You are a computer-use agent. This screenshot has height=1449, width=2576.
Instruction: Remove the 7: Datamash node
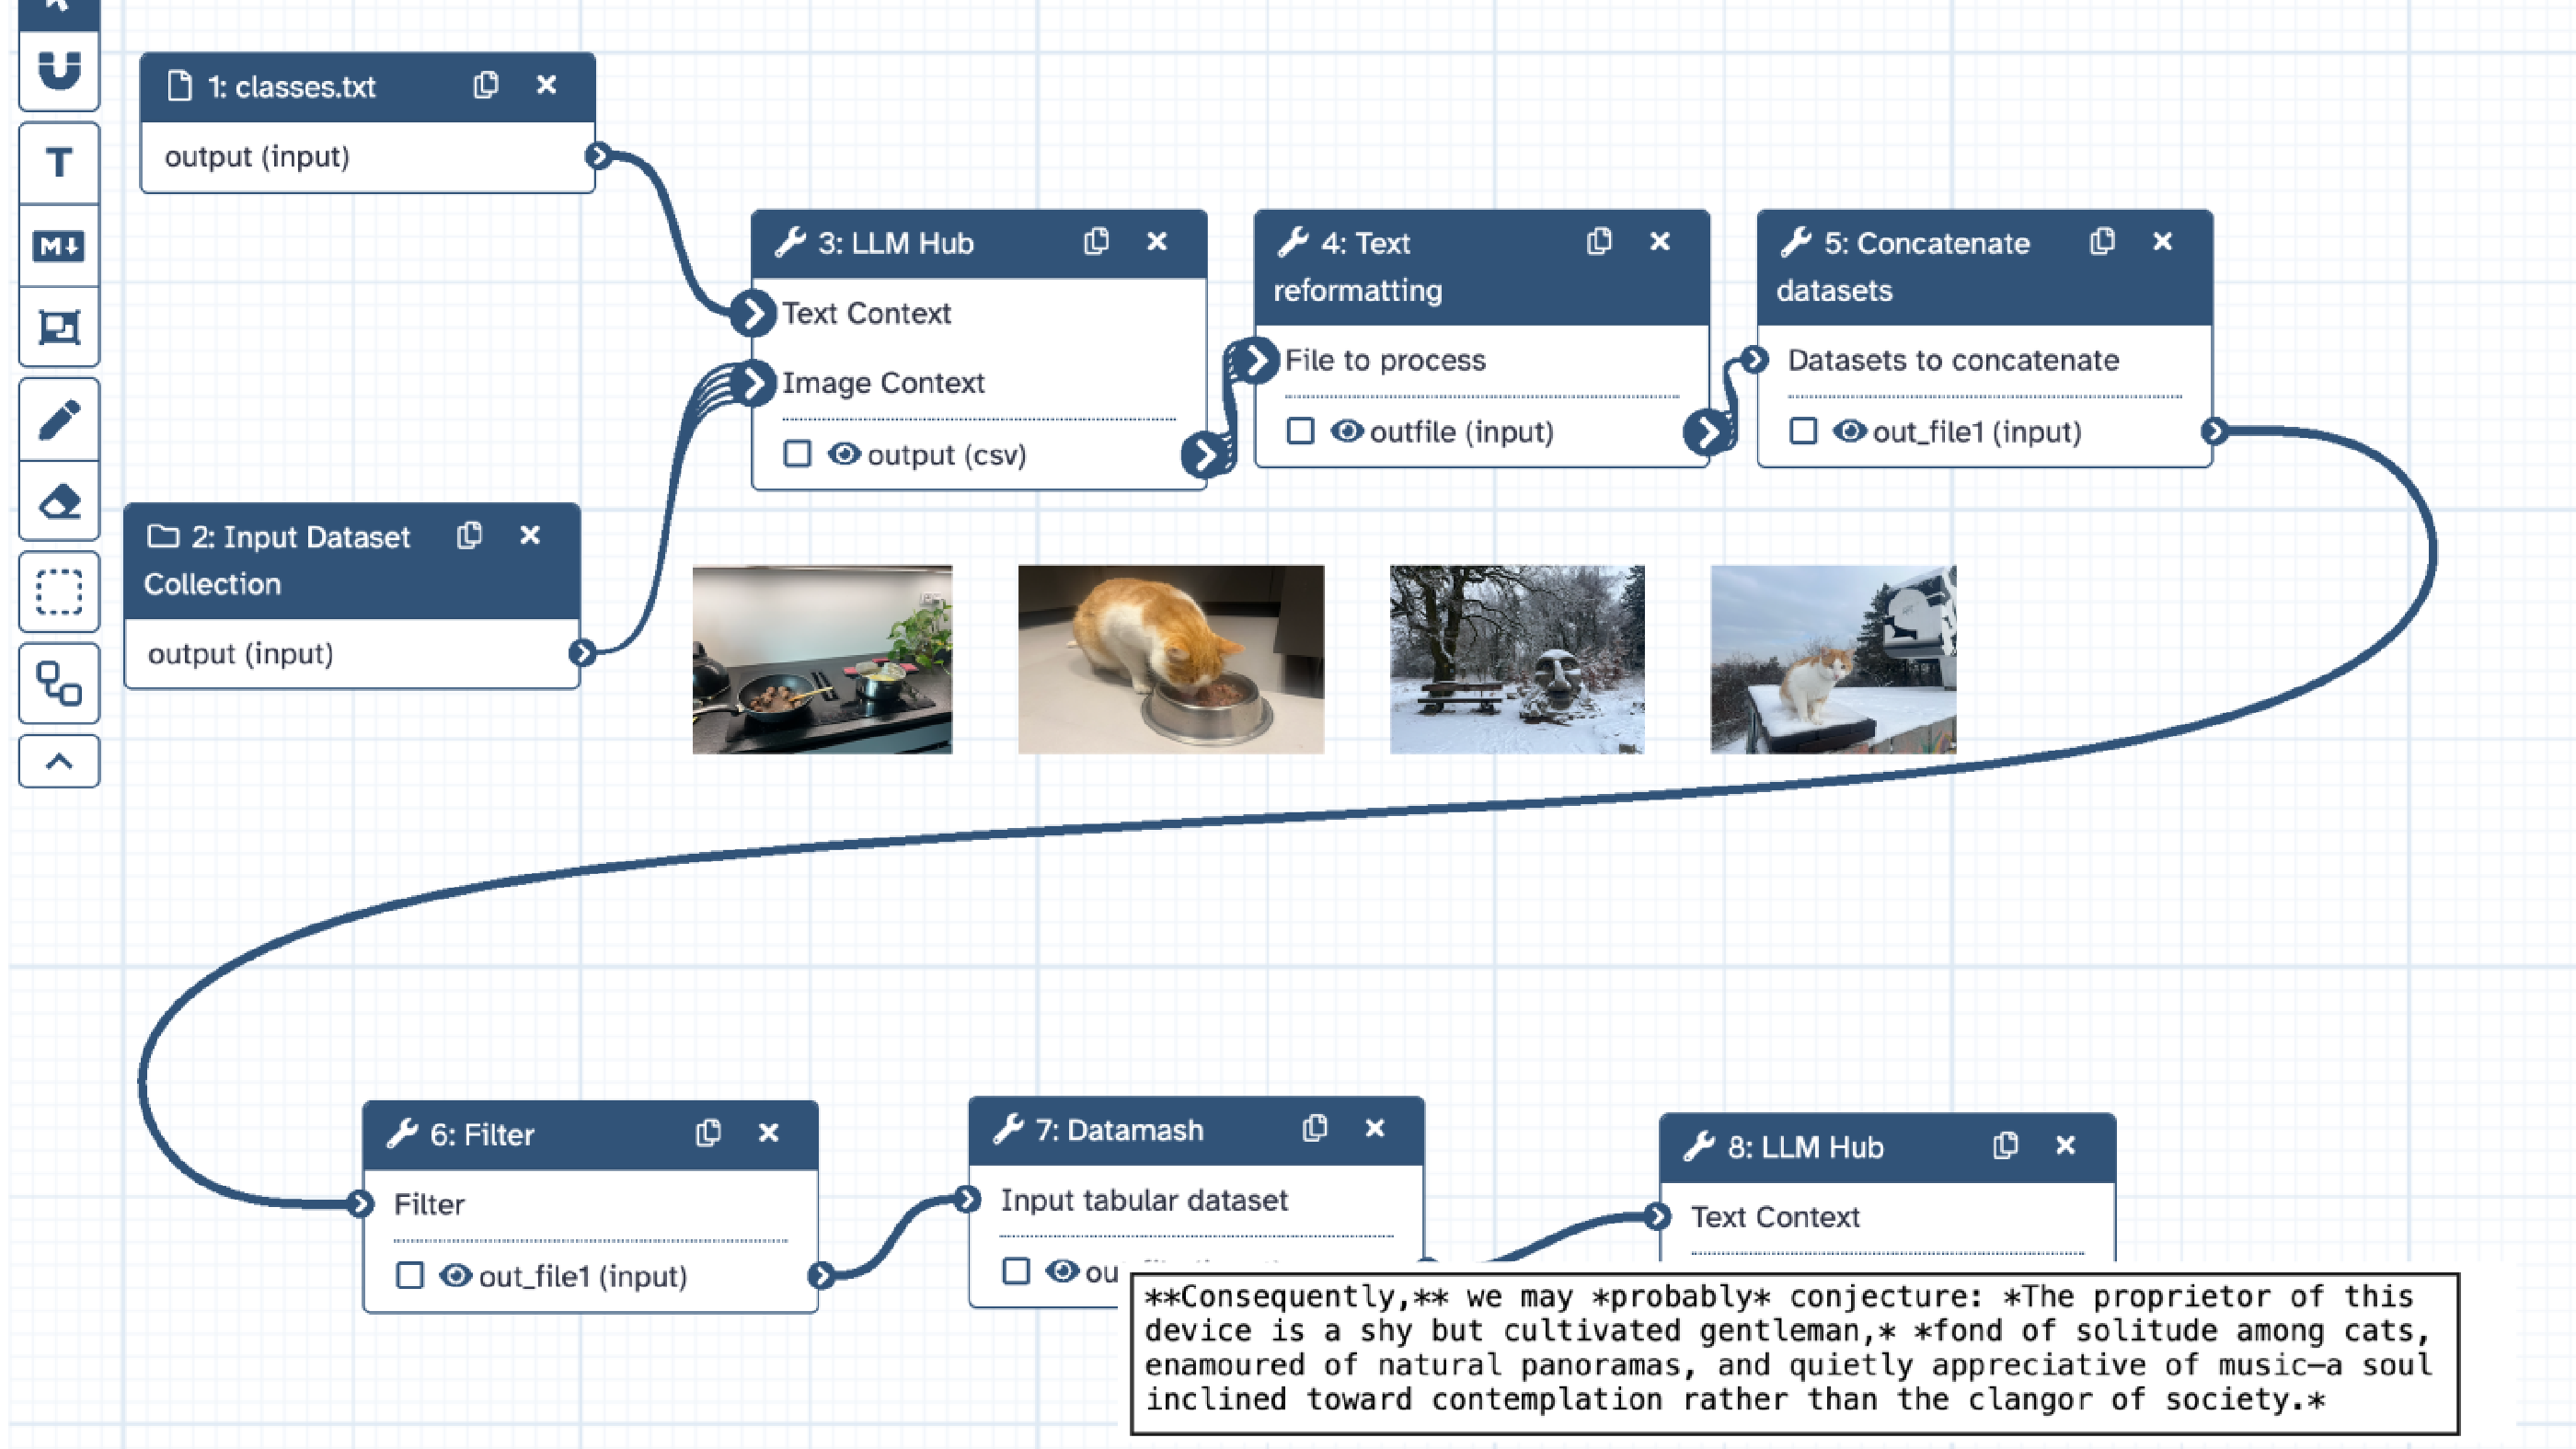1375,1129
